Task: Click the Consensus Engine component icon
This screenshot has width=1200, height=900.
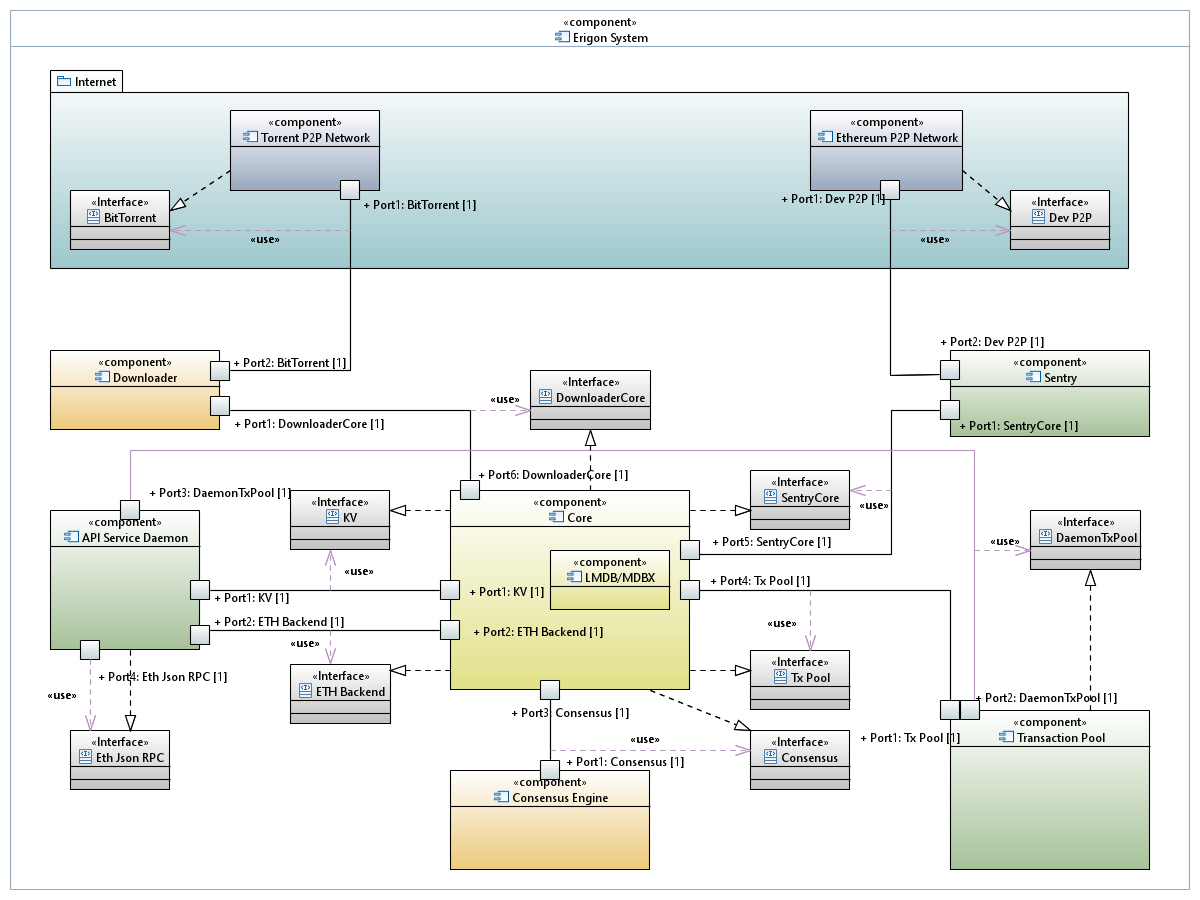Action: tap(502, 797)
